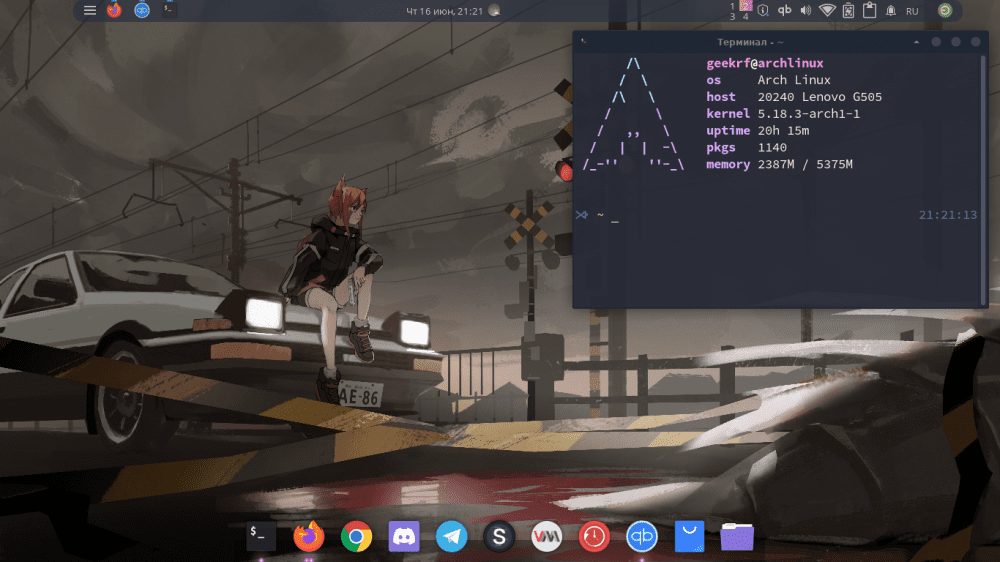Click the terminal vertical scrollbar
This screenshot has width=1000, height=562.
pyautogui.click(x=983, y=179)
